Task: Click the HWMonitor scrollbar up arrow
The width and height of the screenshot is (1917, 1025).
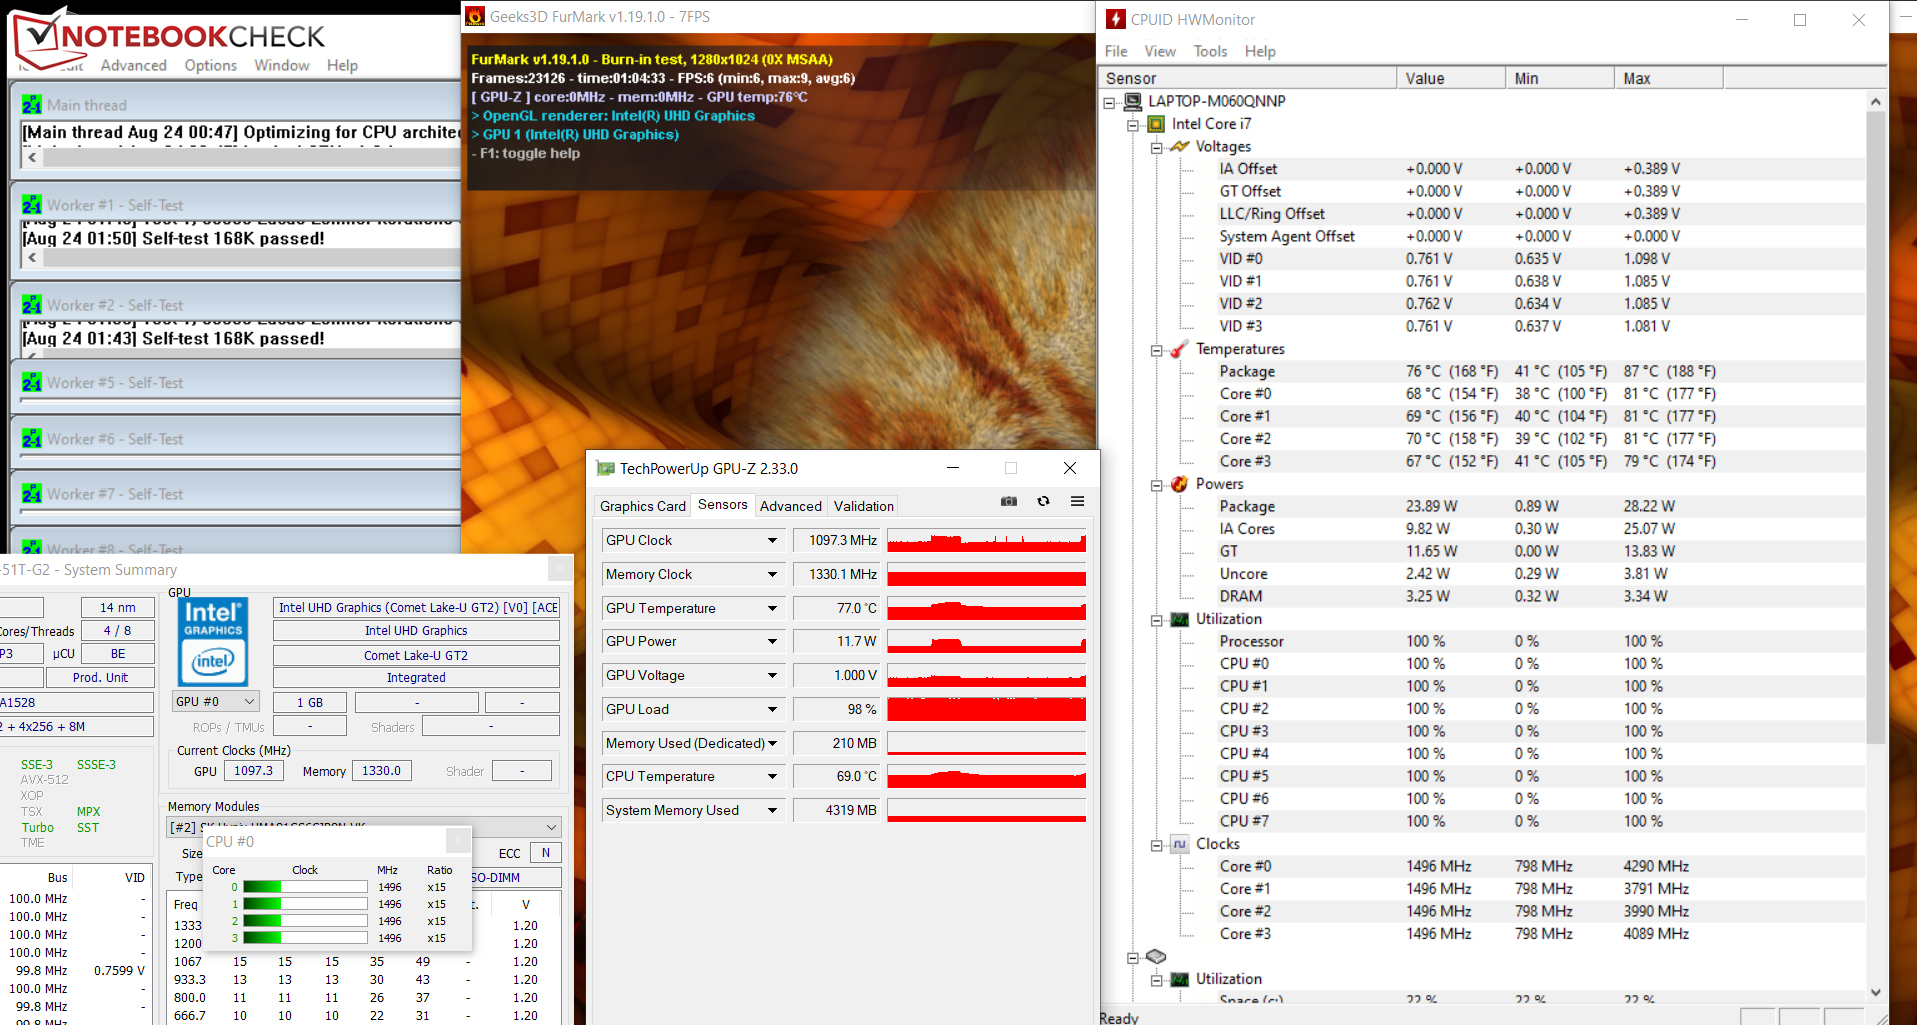Action: [1876, 101]
